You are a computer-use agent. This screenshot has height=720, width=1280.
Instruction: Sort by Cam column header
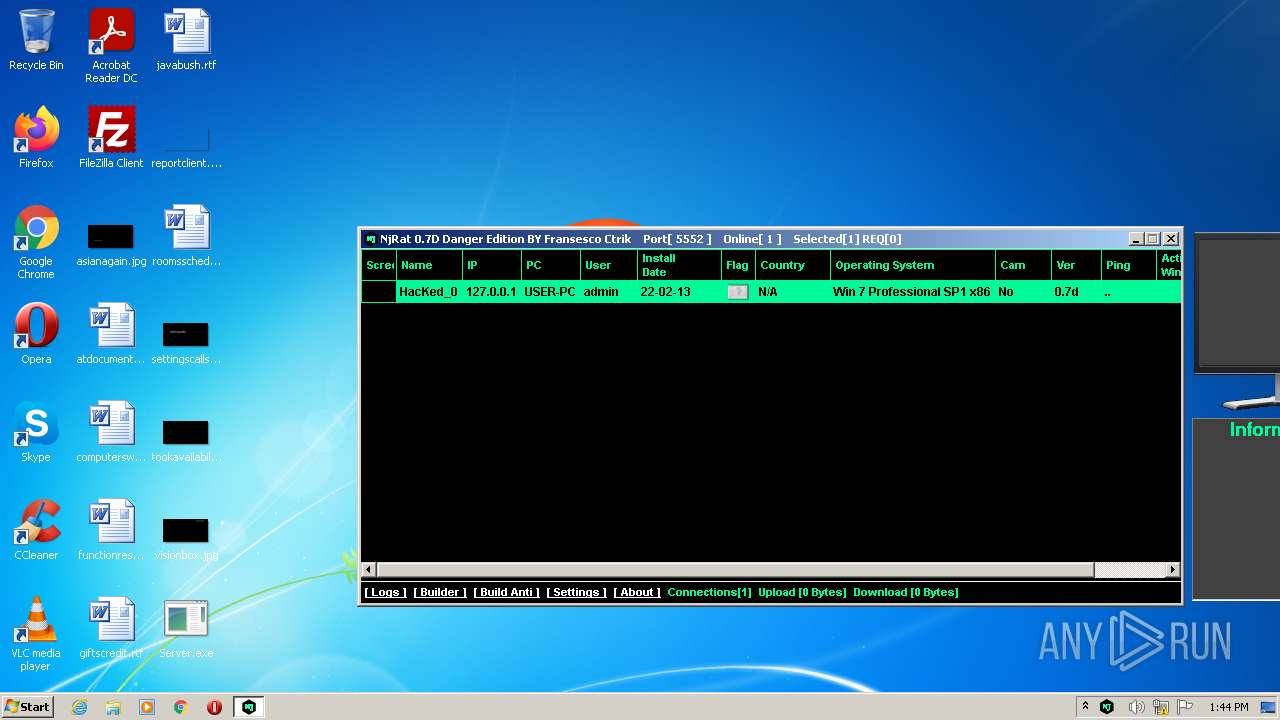point(1024,265)
